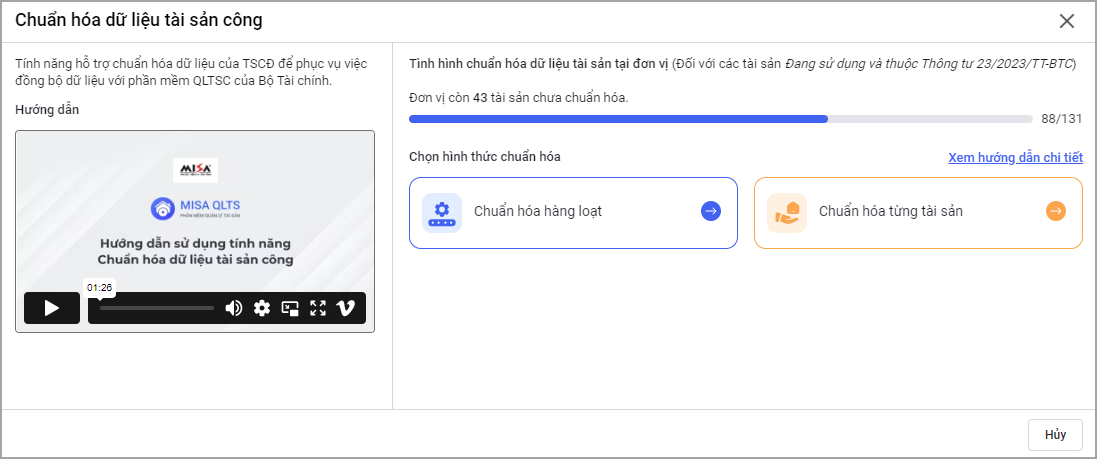Mute the video volume speaker icon
Image resolution: width=1097 pixels, height=459 pixels.
point(234,308)
